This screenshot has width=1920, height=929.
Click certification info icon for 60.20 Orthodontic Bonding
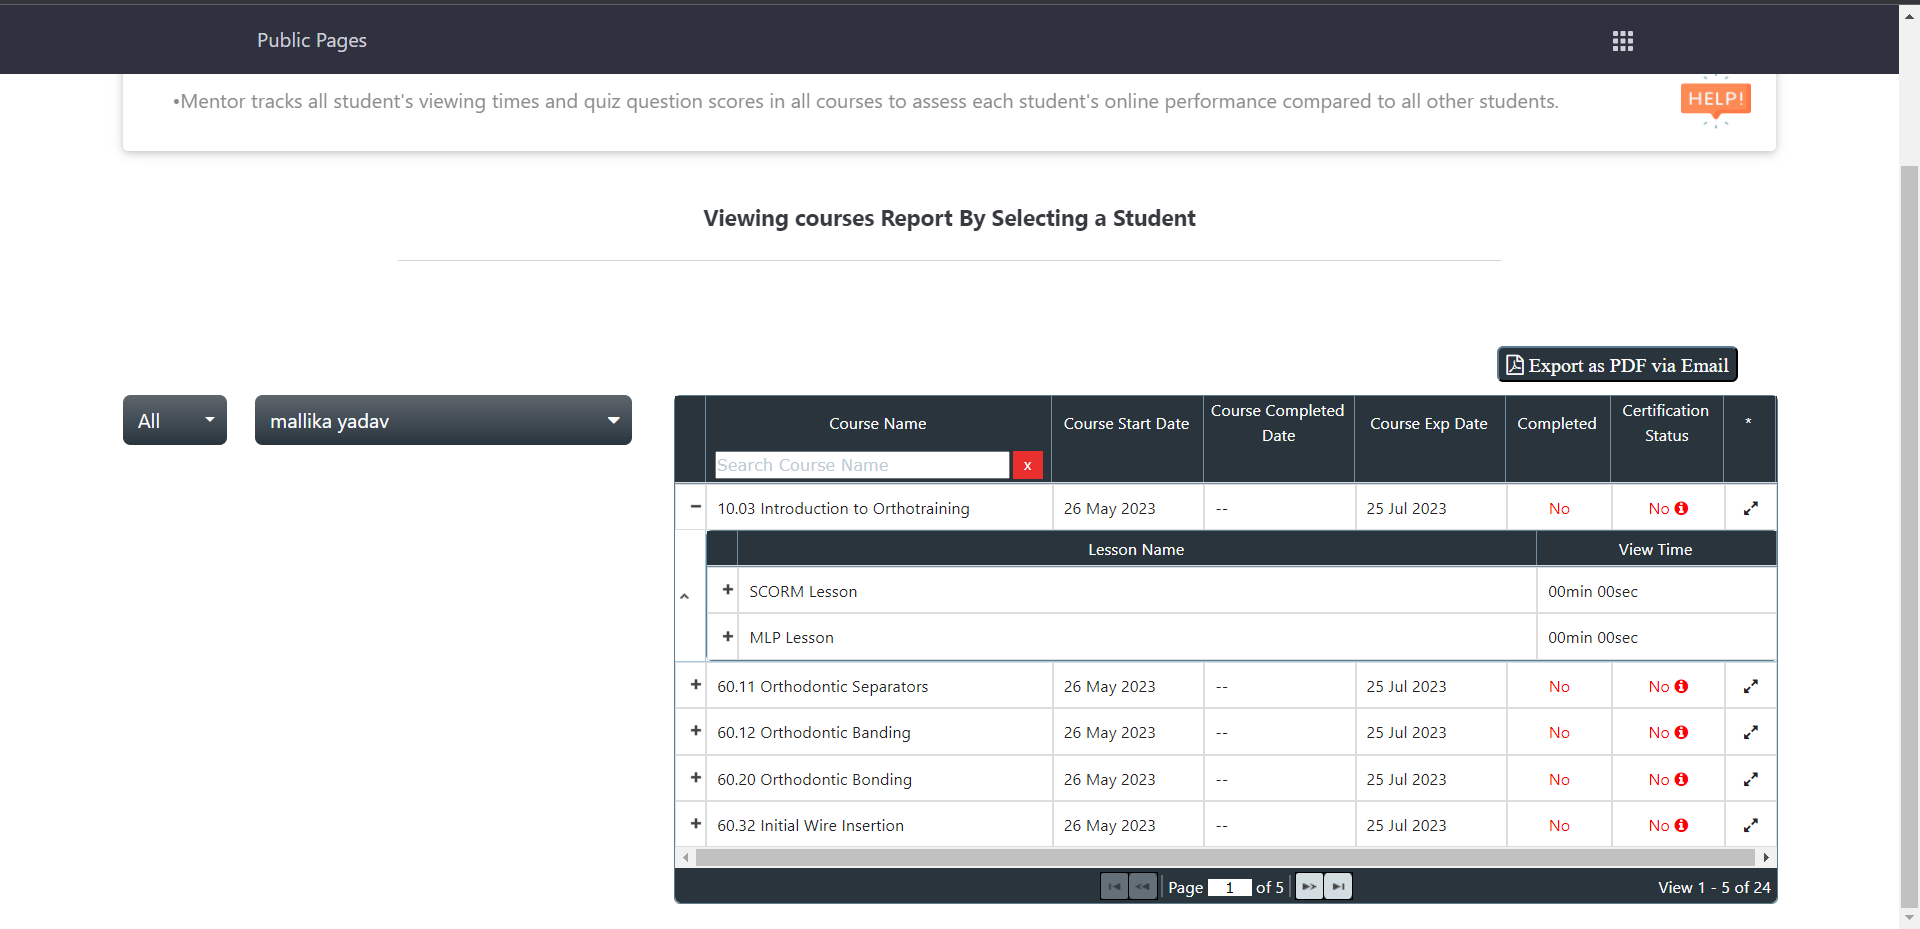point(1681,780)
